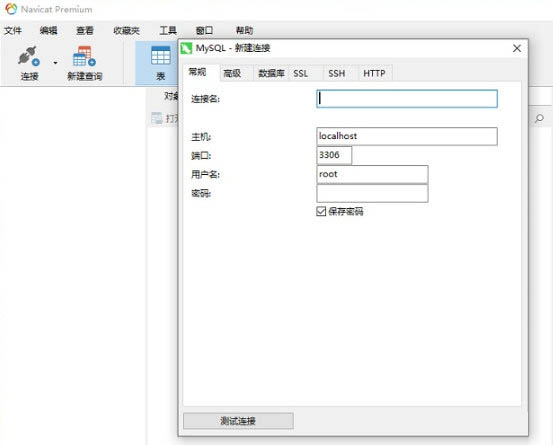Toggle the save password checkbox
This screenshot has width=553, height=445.
click(x=321, y=211)
